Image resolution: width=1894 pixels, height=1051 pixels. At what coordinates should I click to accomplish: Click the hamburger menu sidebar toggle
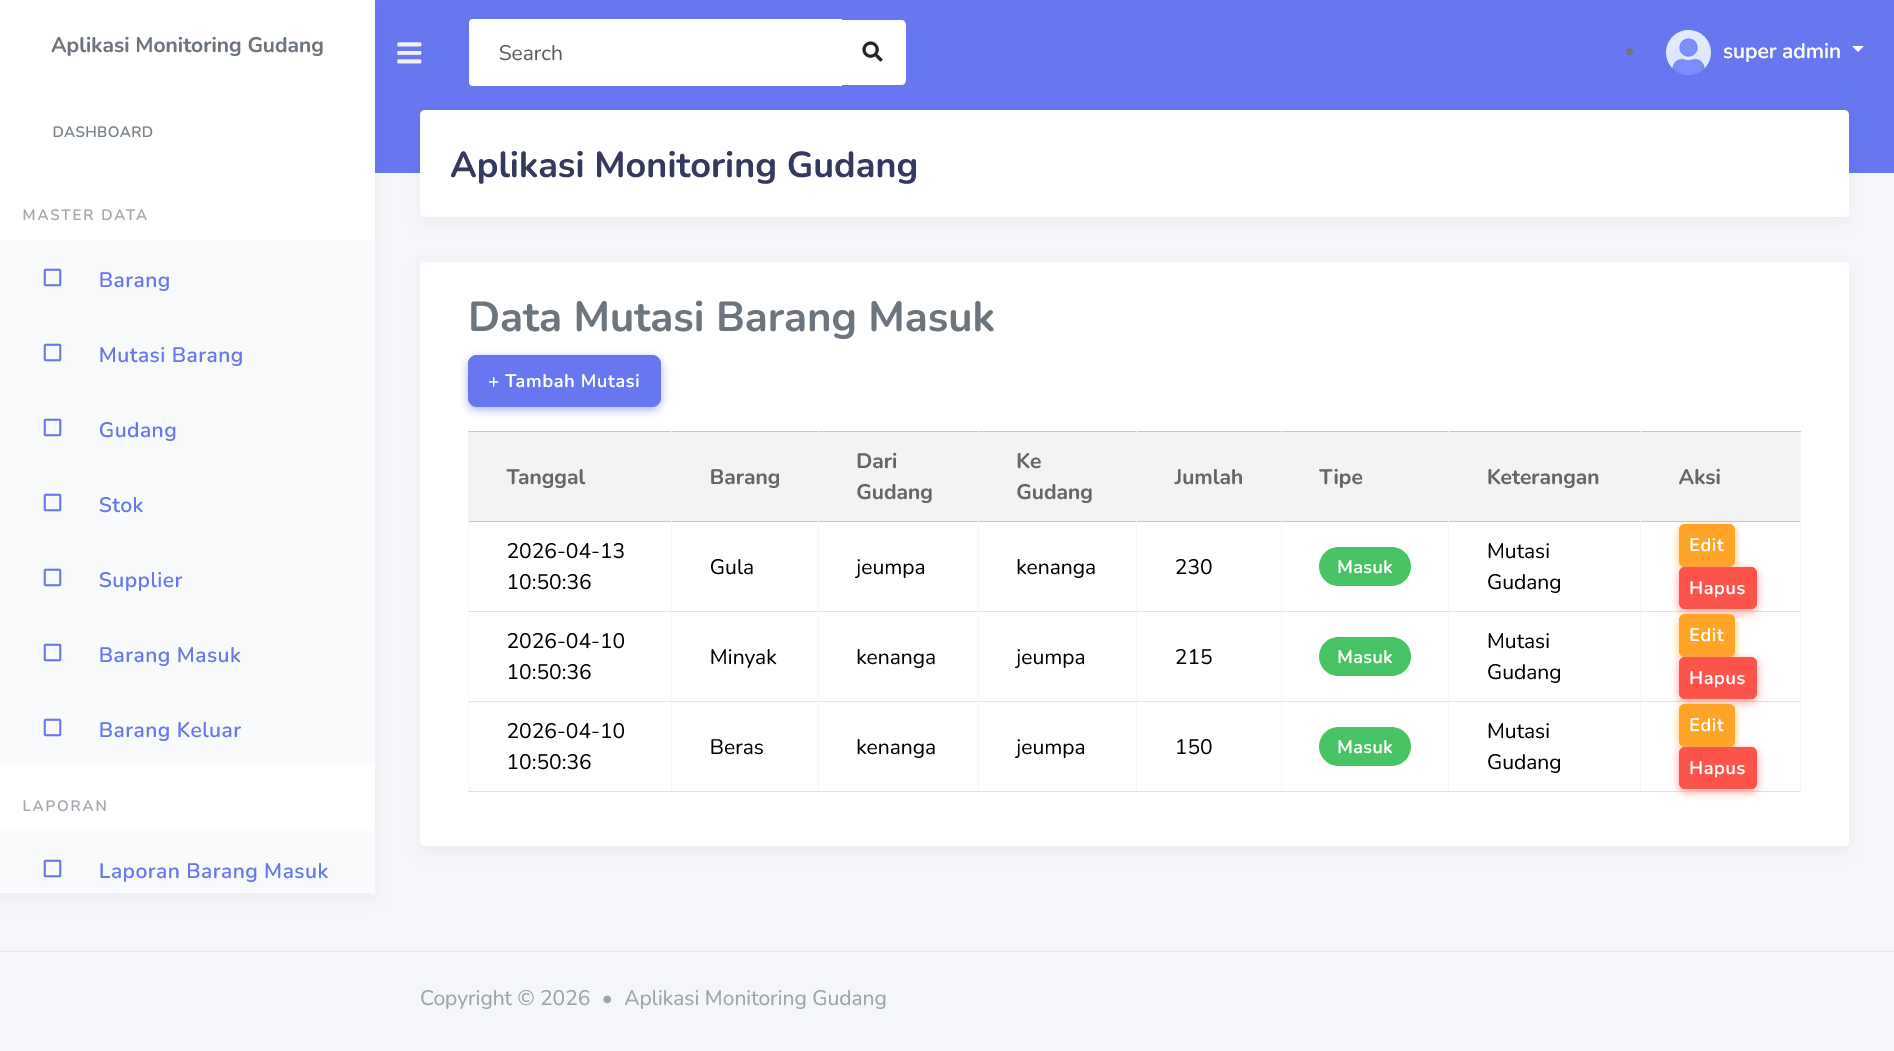tap(409, 53)
